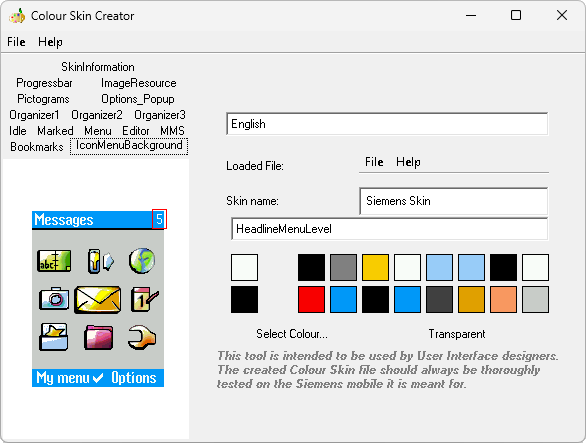The width and height of the screenshot is (586, 443).
Task: Click the English language field
Action: click(x=387, y=124)
